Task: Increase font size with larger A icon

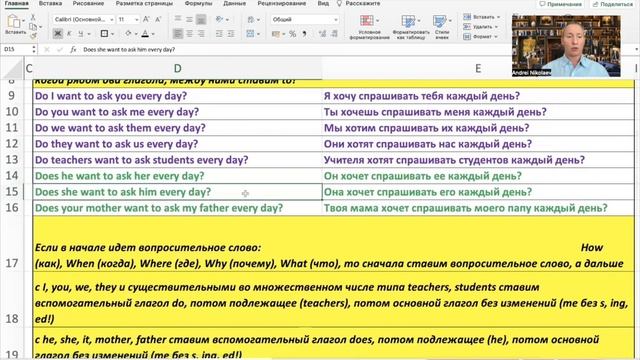Action: (146, 19)
